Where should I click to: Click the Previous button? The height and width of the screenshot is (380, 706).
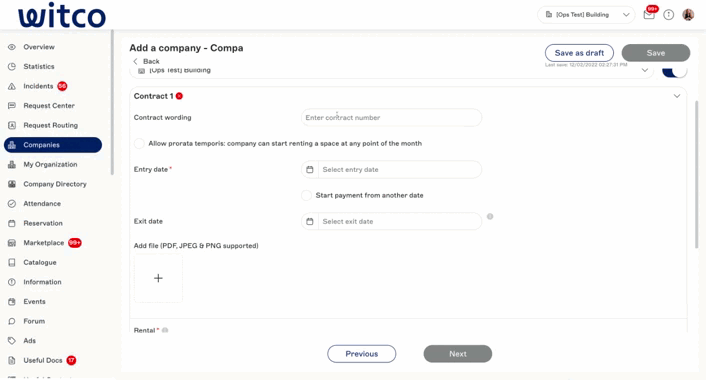pyautogui.click(x=362, y=354)
